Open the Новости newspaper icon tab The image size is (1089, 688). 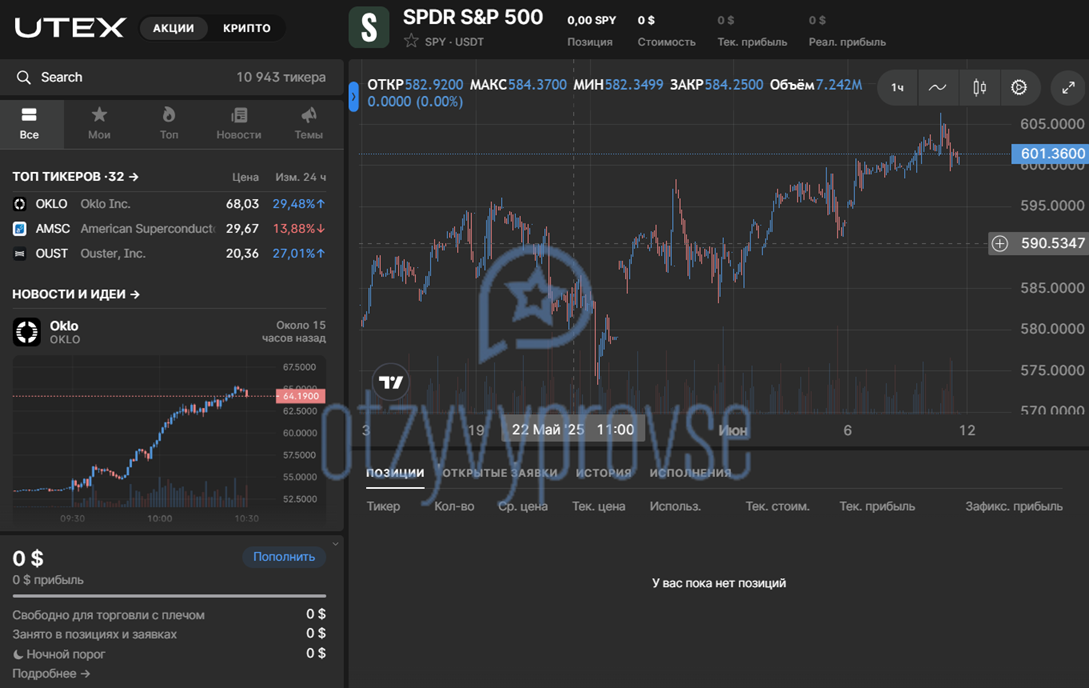click(238, 124)
